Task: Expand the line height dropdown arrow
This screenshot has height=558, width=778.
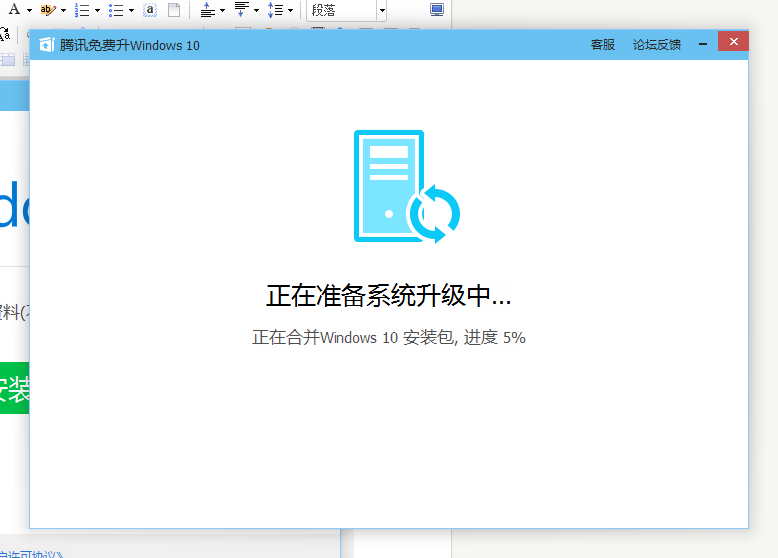Action: pos(291,10)
